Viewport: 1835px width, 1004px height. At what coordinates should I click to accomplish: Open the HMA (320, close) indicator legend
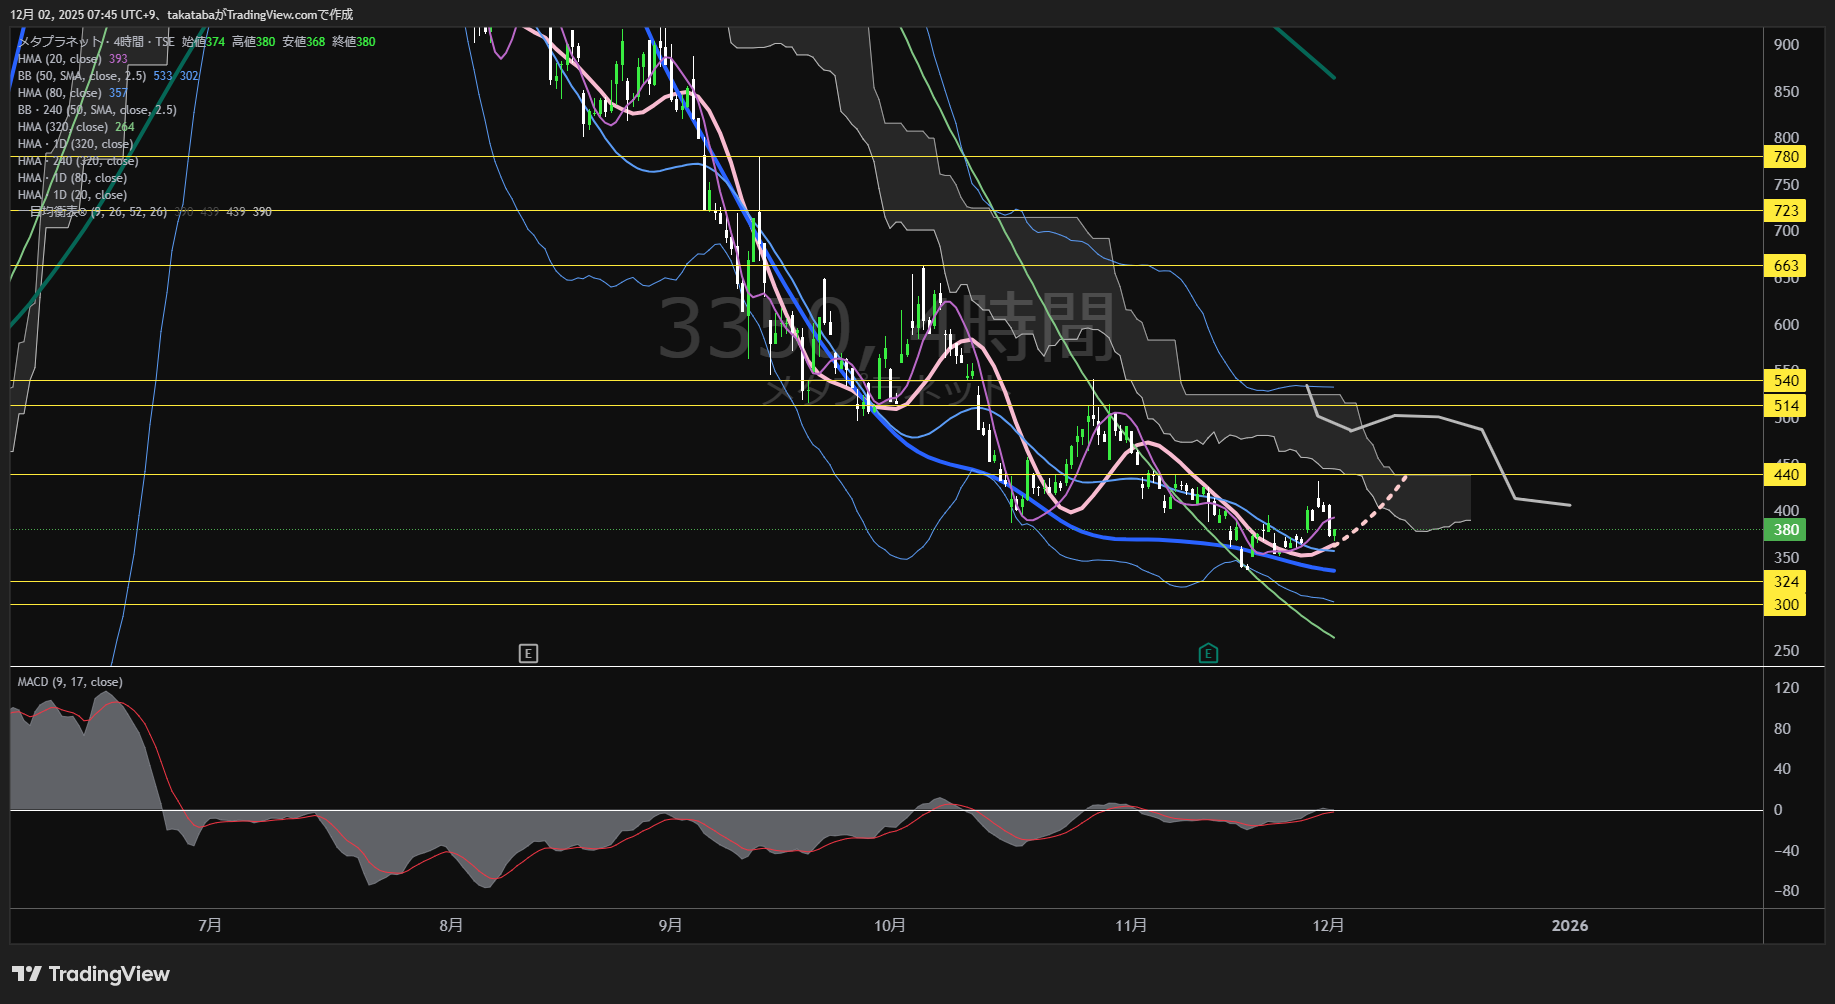click(x=63, y=127)
